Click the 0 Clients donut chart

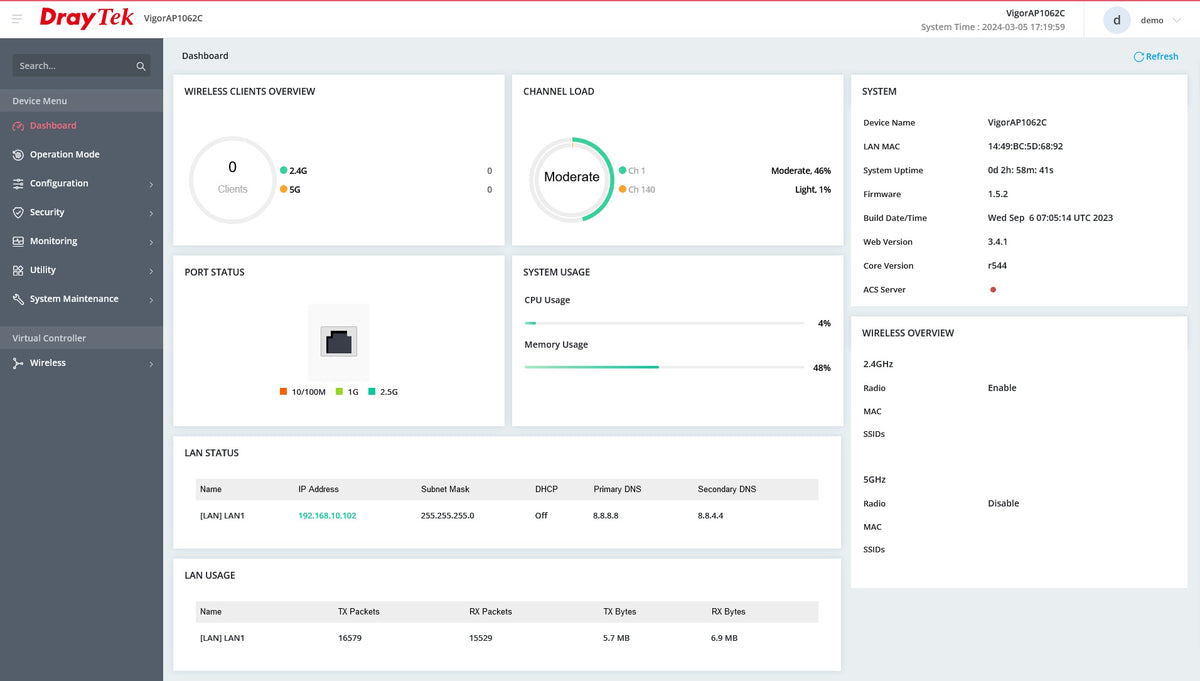coord(232,178)
